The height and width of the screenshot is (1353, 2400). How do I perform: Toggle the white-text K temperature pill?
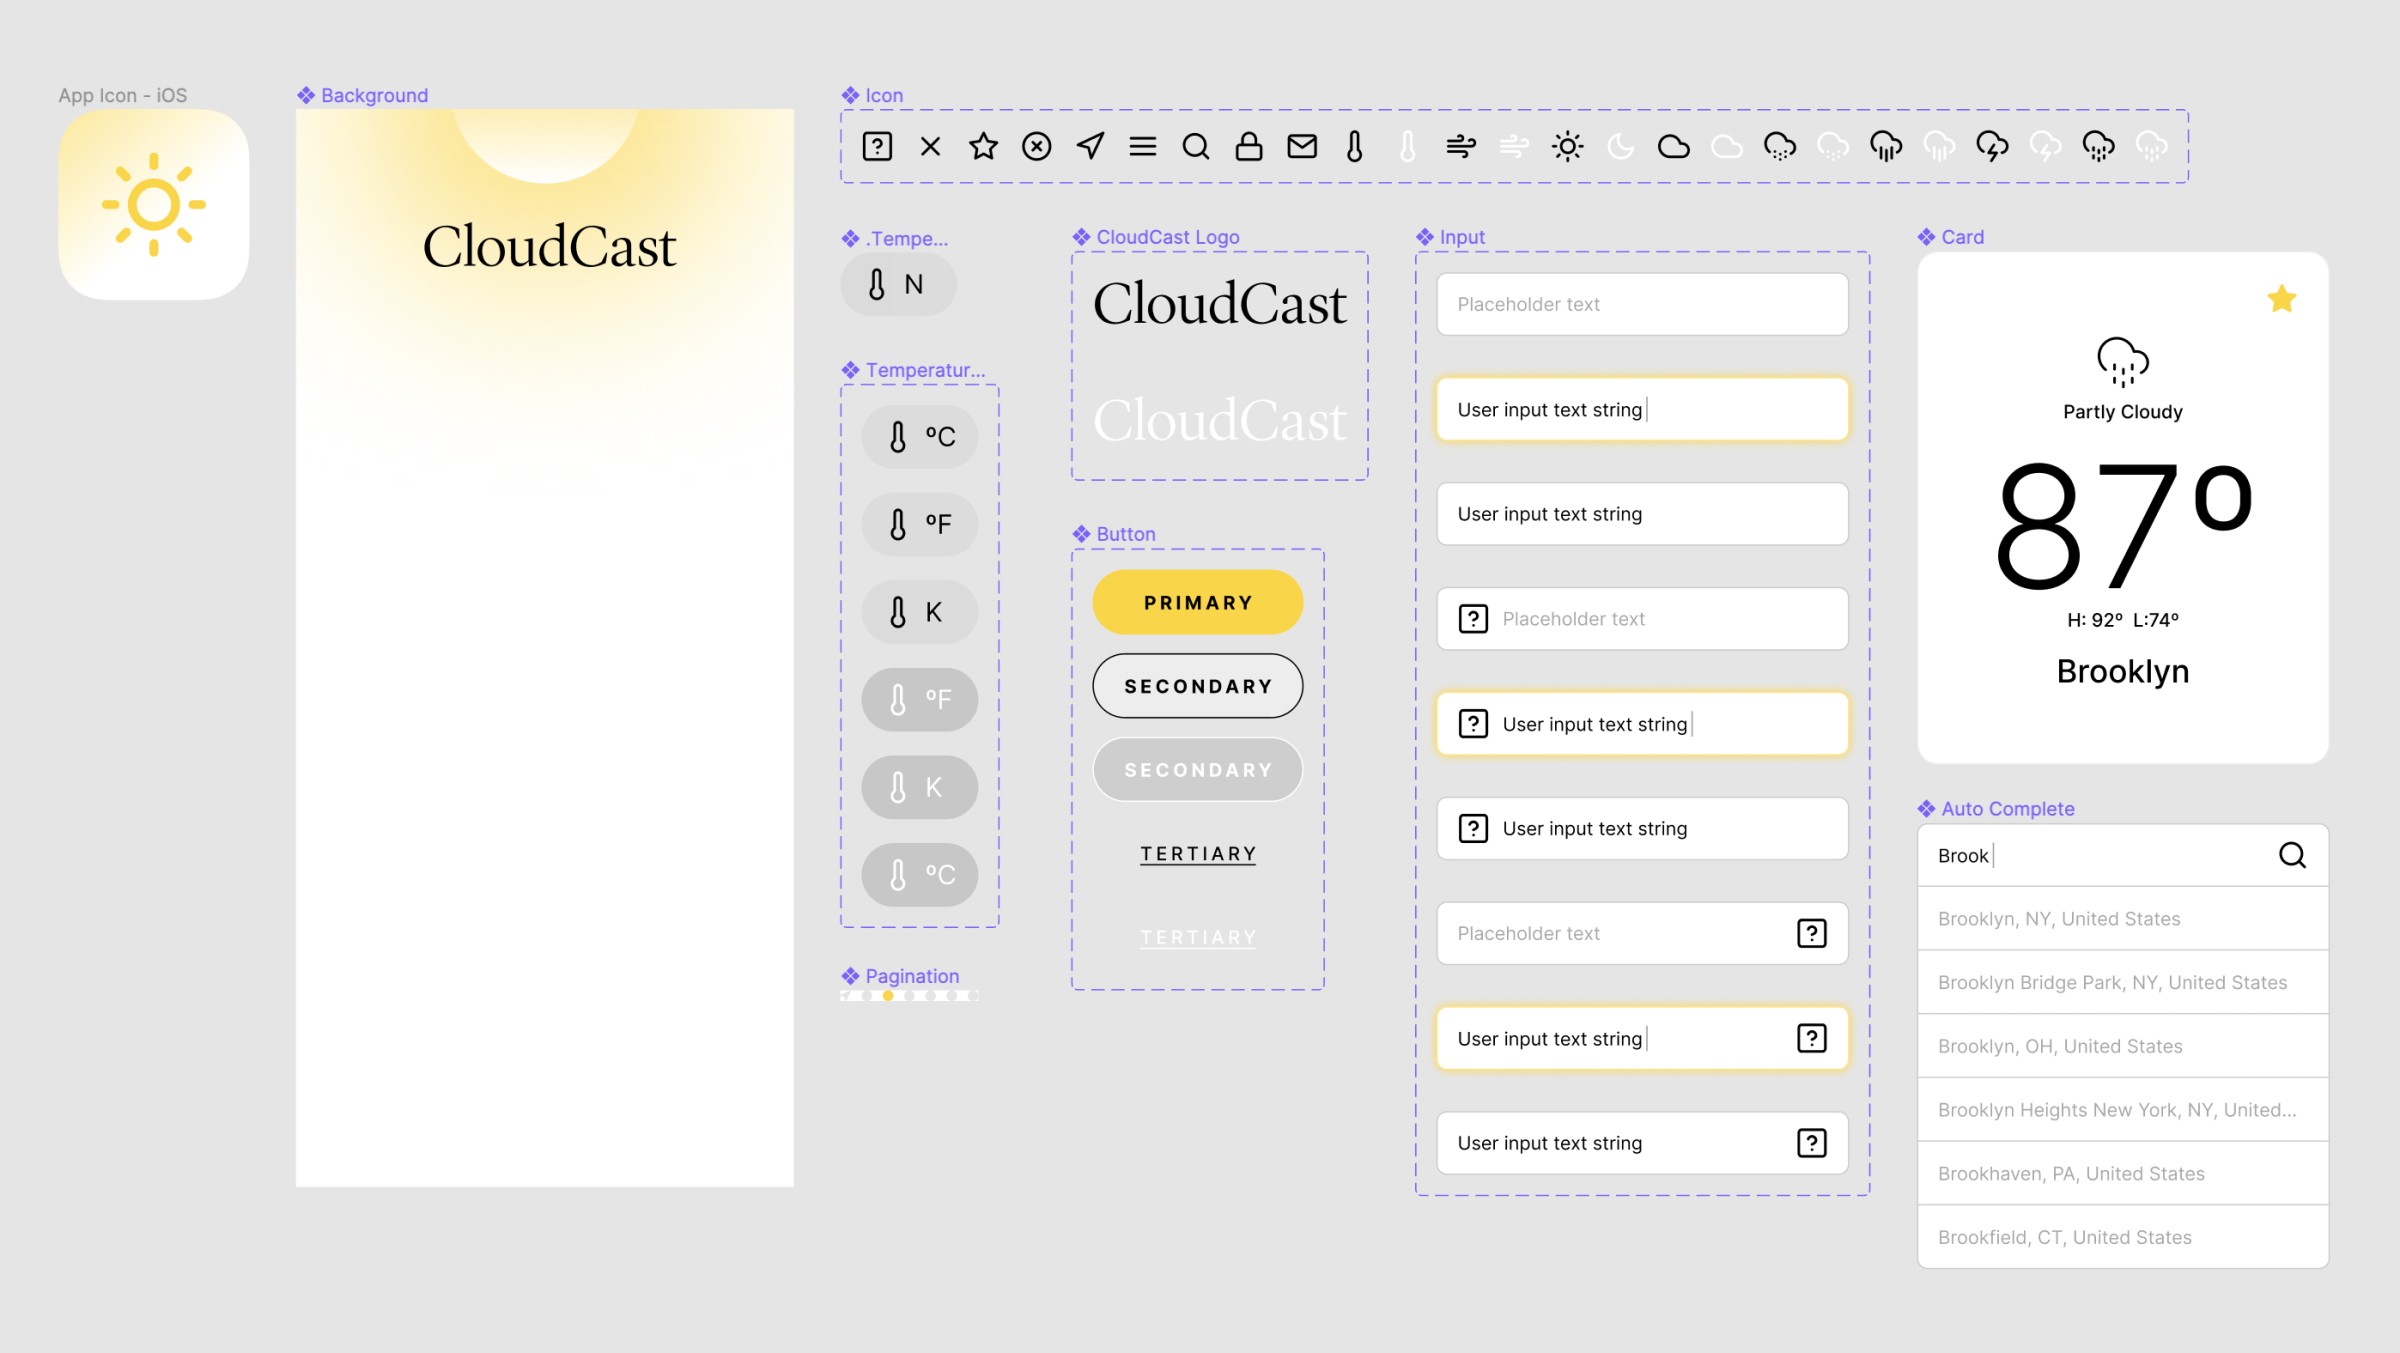920,787
